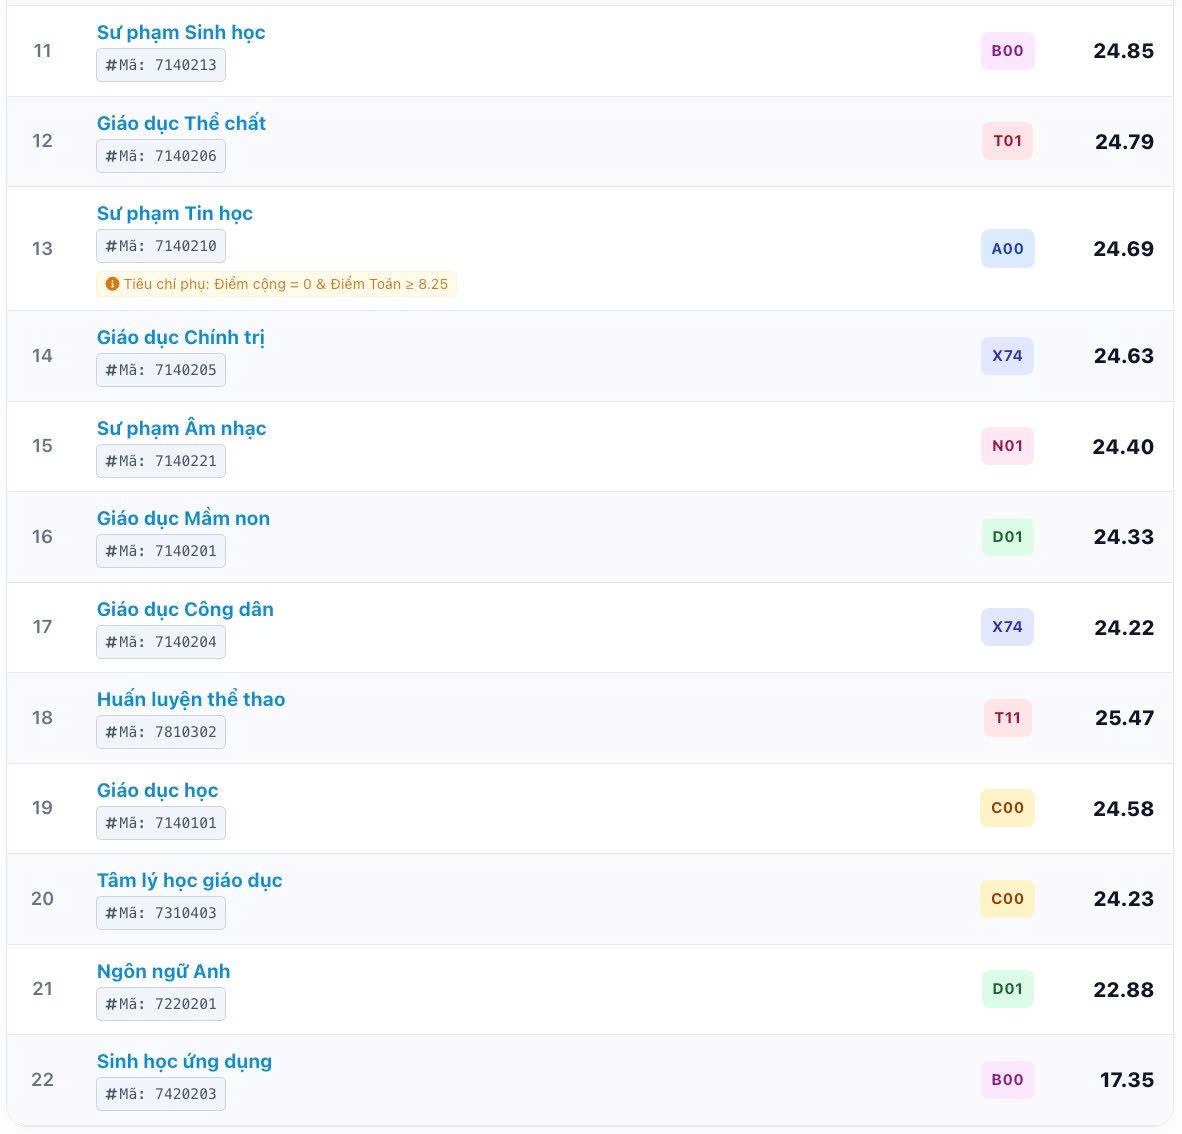Image resolution: width=1182 pixels, height=1134 pixels.
Task: Select the T01 subject group badge
Action: click(1007, 141)
